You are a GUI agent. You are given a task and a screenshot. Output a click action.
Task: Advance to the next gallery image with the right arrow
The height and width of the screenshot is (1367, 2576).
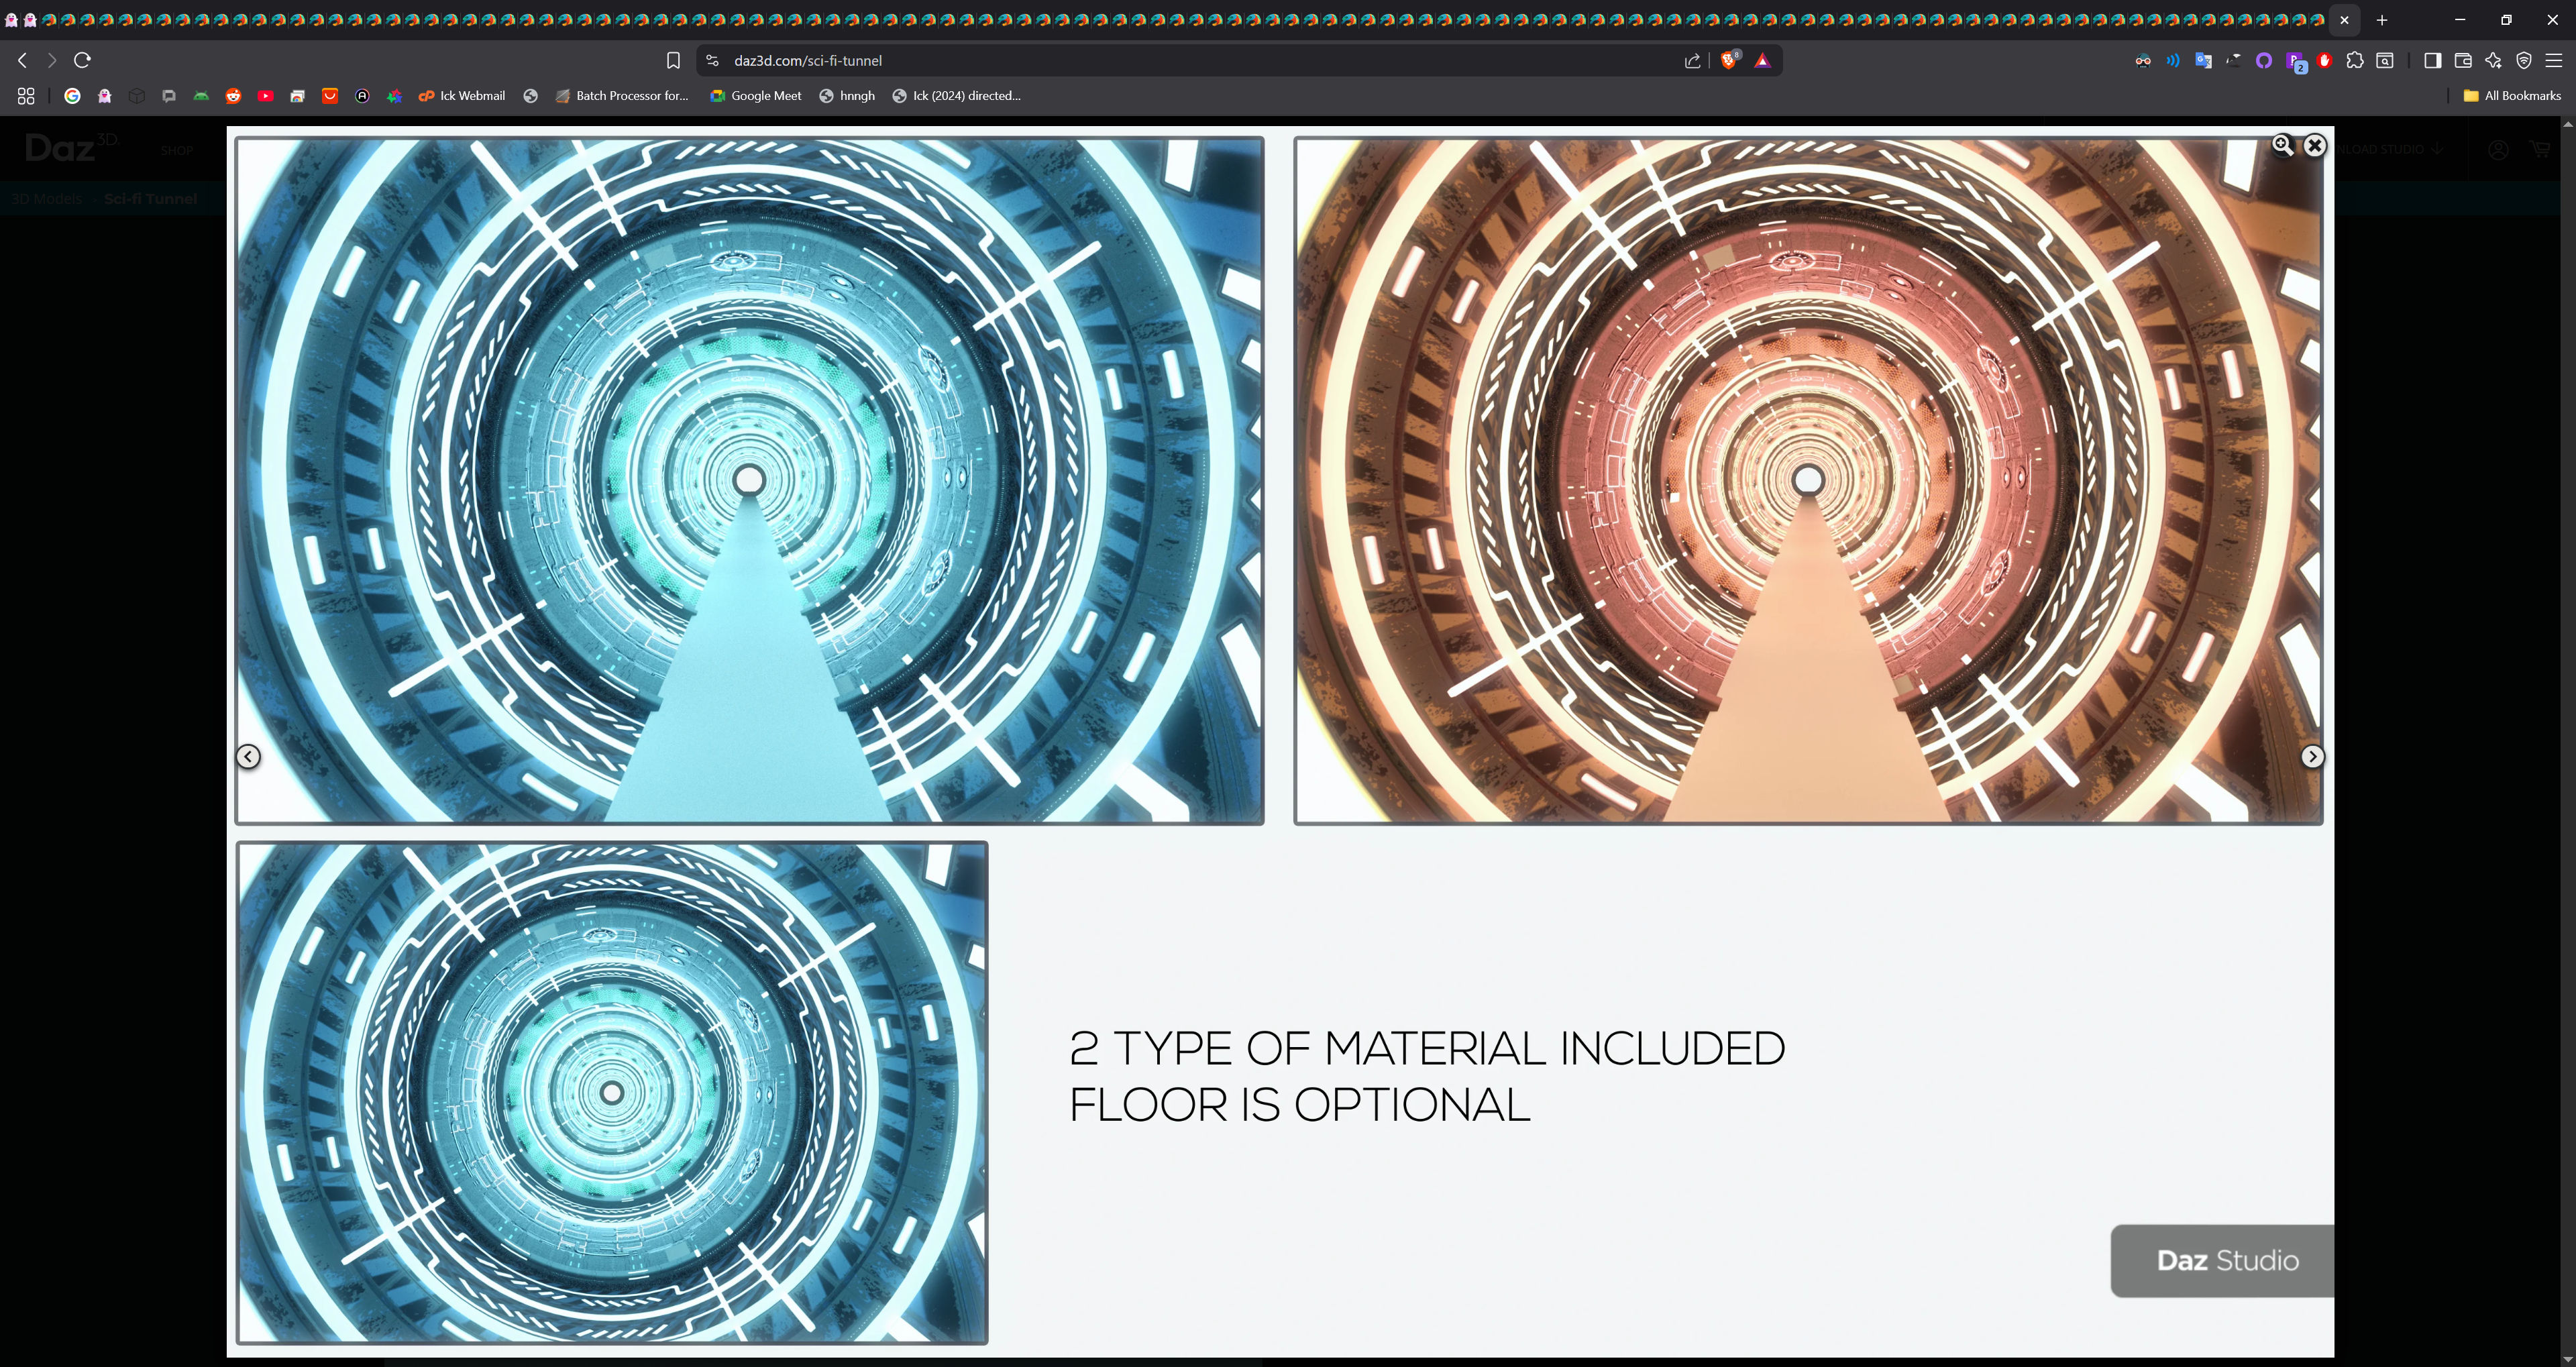coord(2312,757)
